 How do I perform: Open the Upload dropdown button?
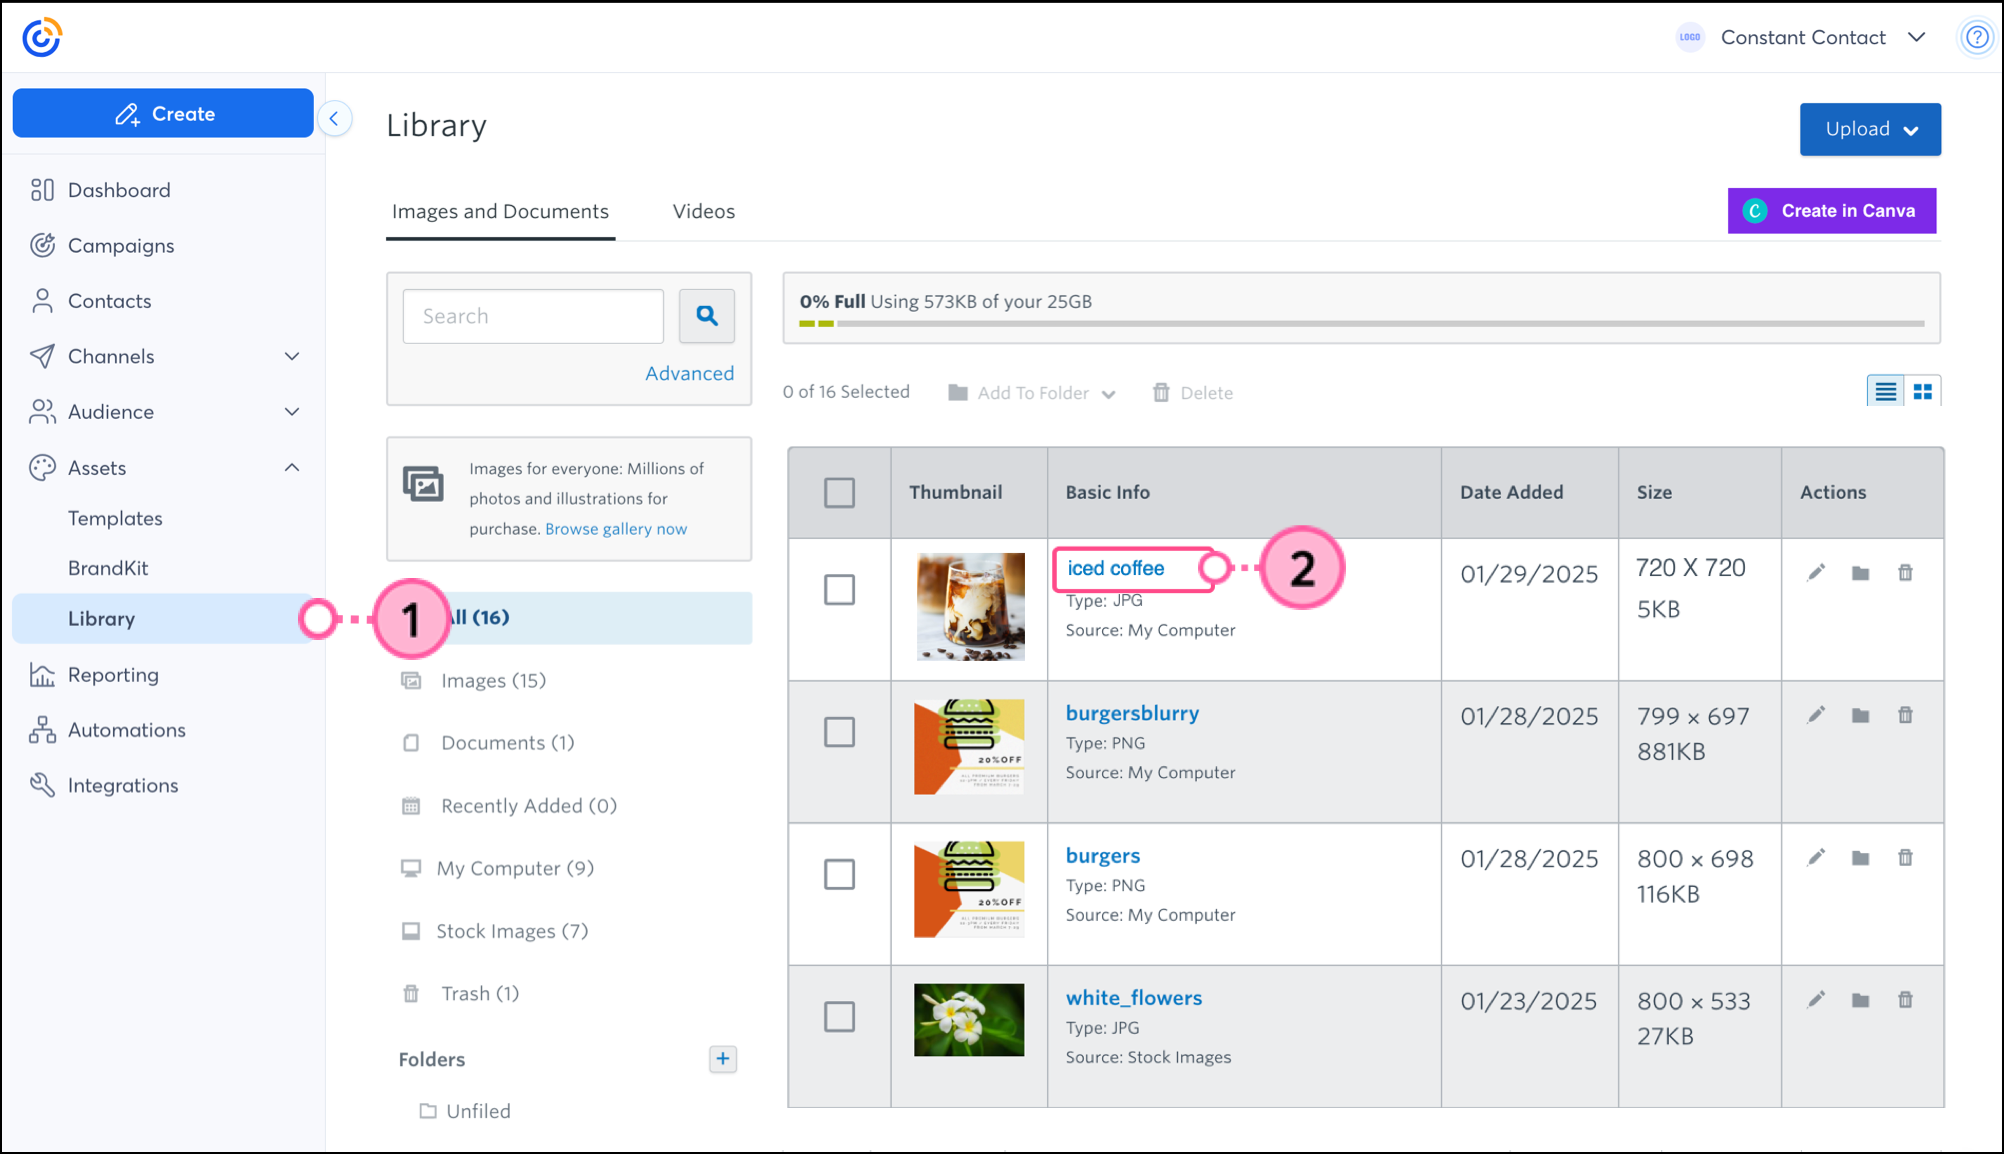click(1870, 129)
